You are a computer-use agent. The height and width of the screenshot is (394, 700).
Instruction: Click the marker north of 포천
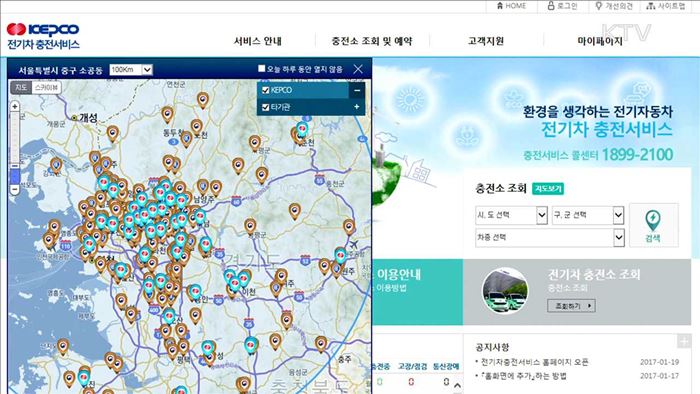[203, 100]
